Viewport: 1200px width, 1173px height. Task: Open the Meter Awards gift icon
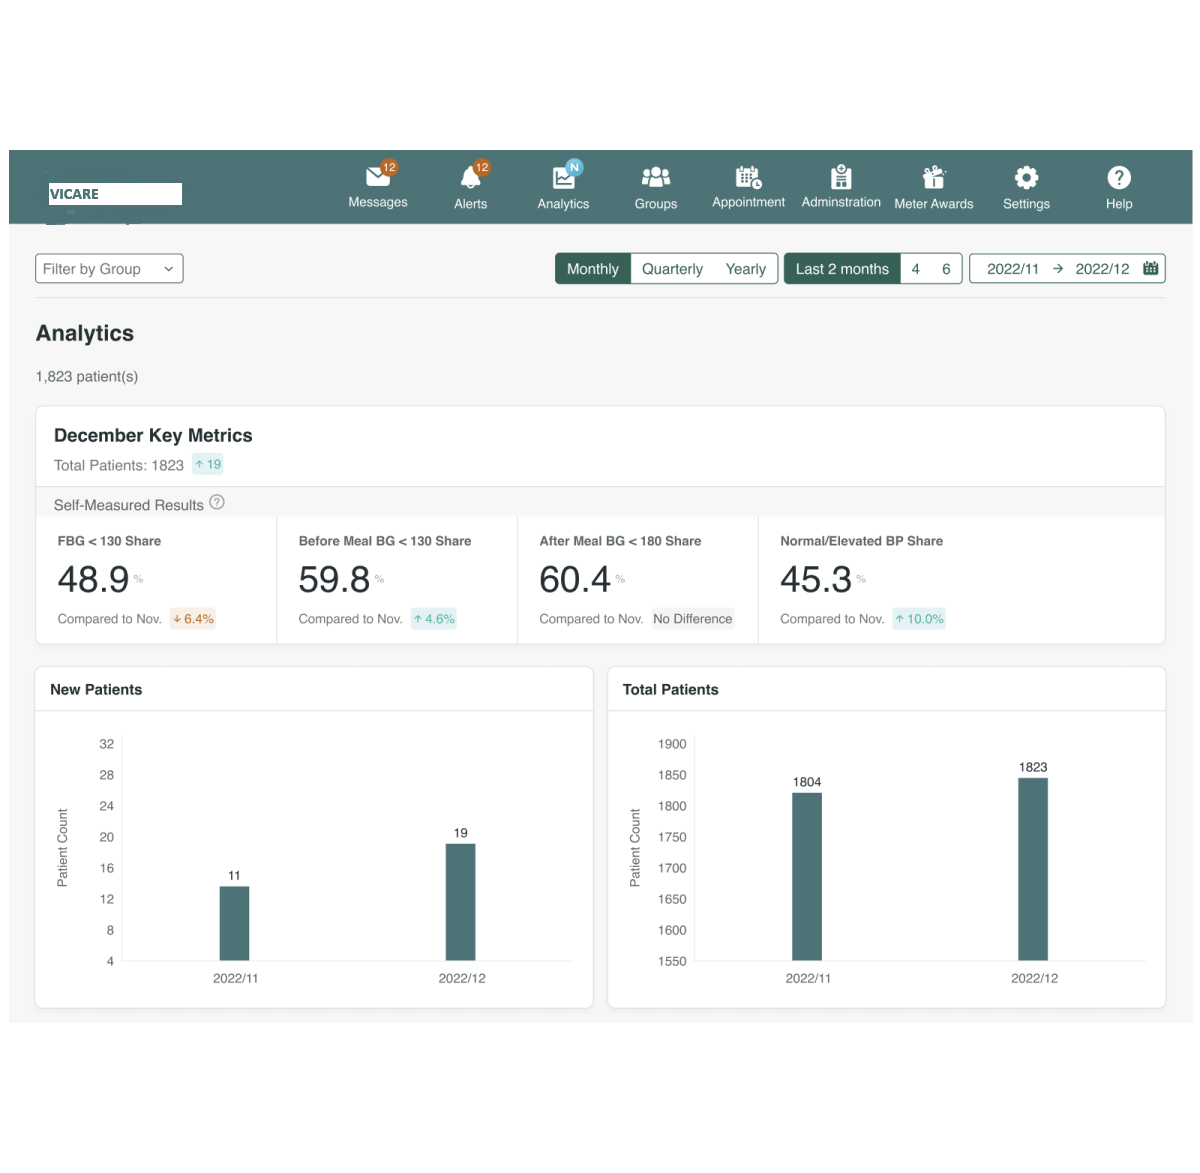click(933, 178)
